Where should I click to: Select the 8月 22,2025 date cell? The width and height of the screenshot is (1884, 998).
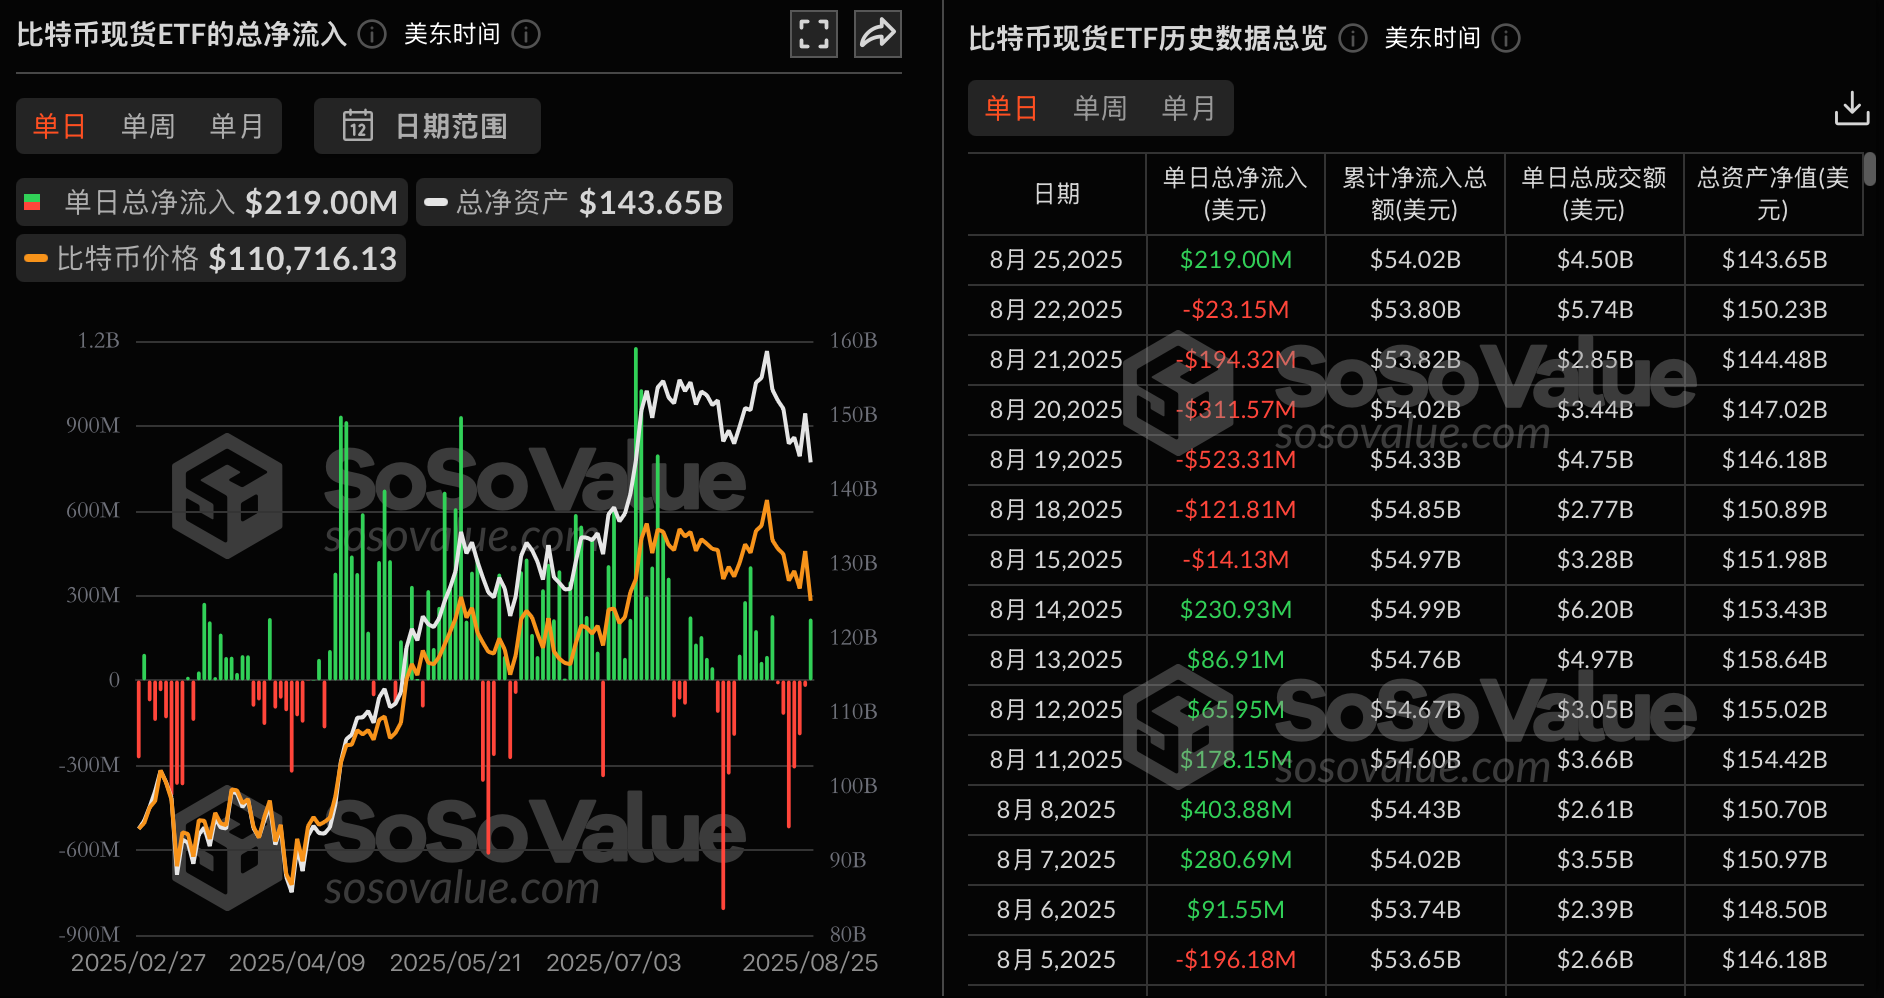(x=1056, y=310)
